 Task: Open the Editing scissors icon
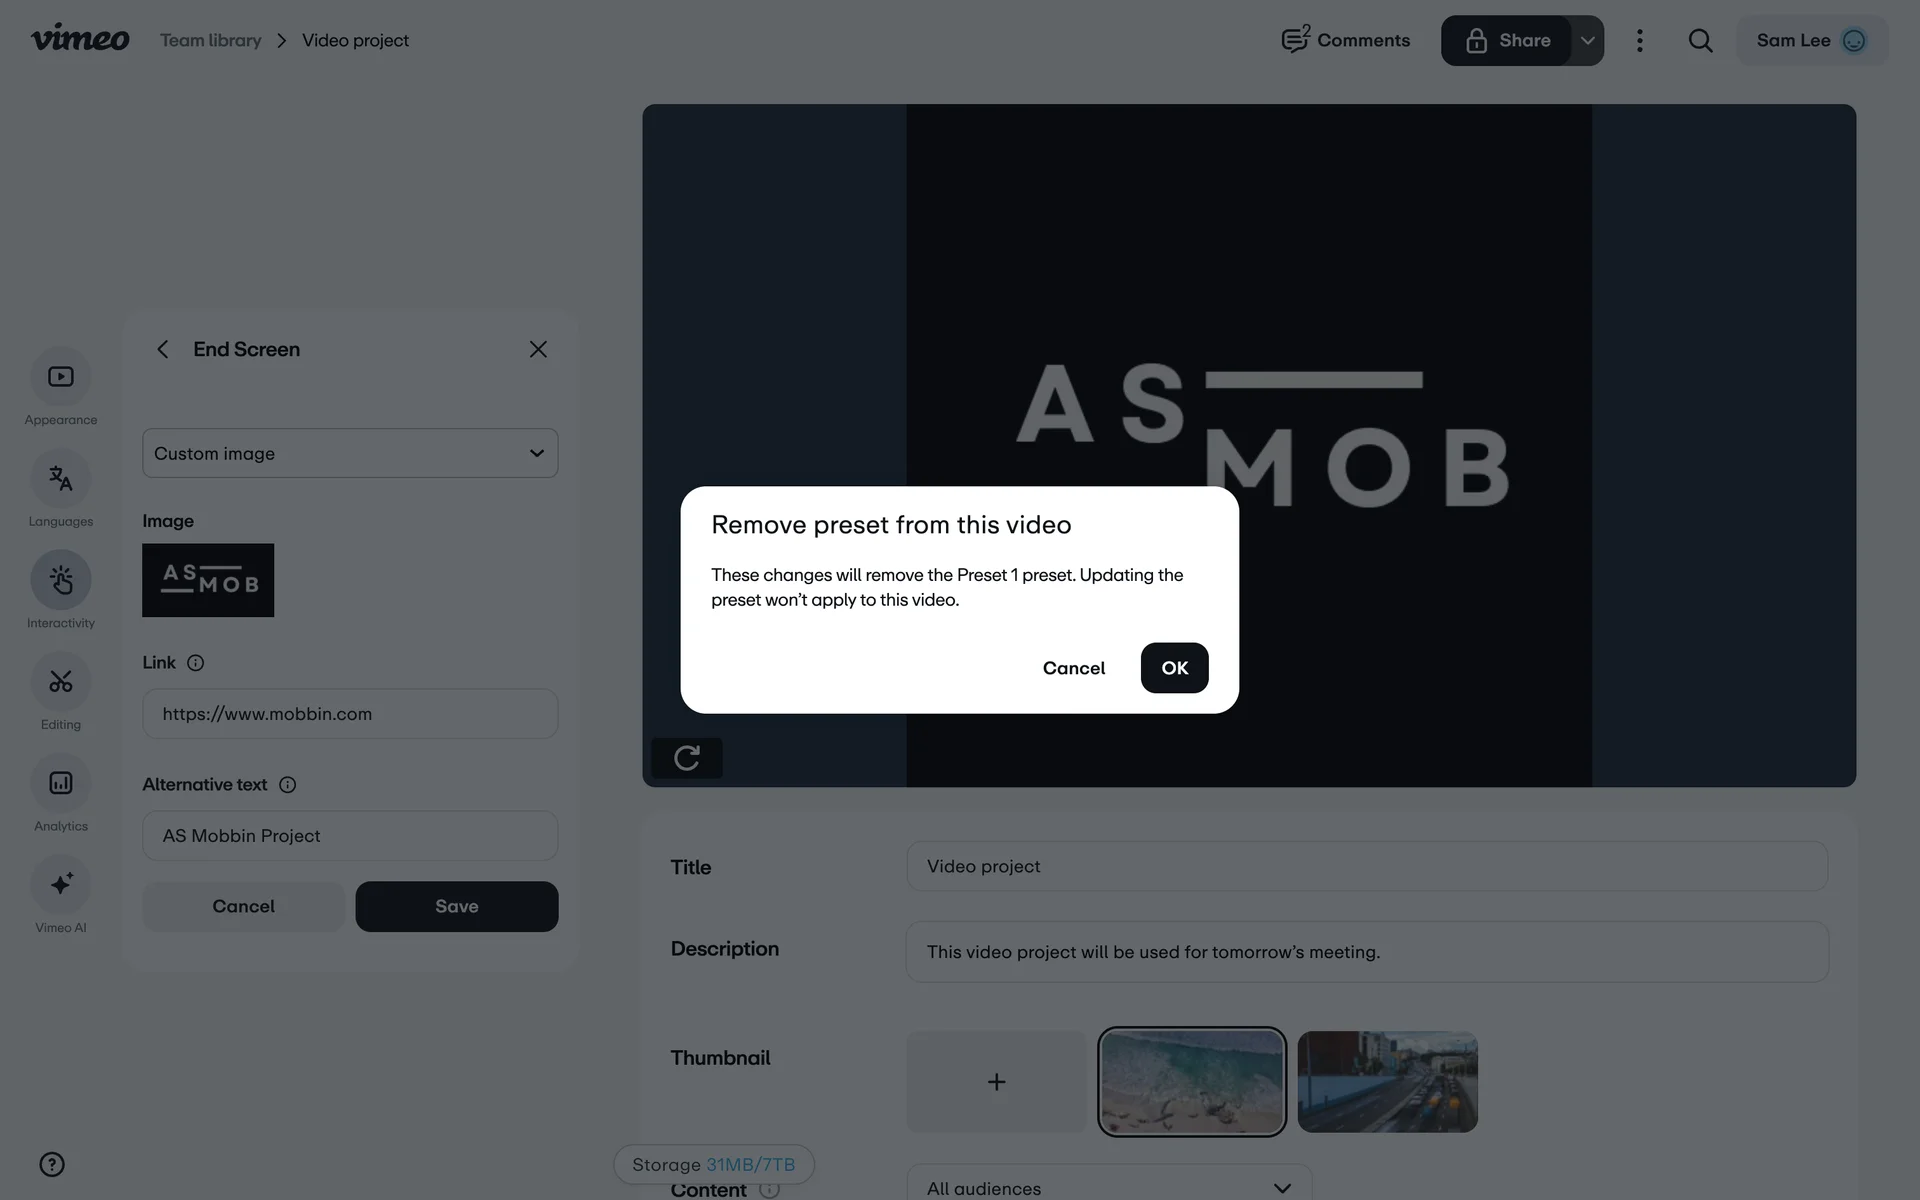click(x=61, y=682)
